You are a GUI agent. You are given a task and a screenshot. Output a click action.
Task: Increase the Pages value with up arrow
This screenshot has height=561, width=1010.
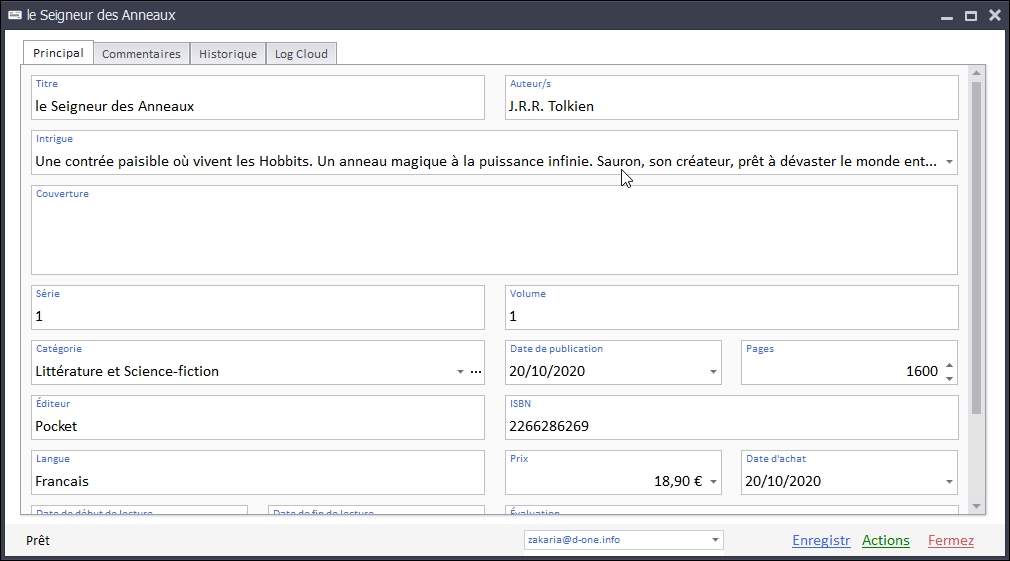tap(949, 365)
